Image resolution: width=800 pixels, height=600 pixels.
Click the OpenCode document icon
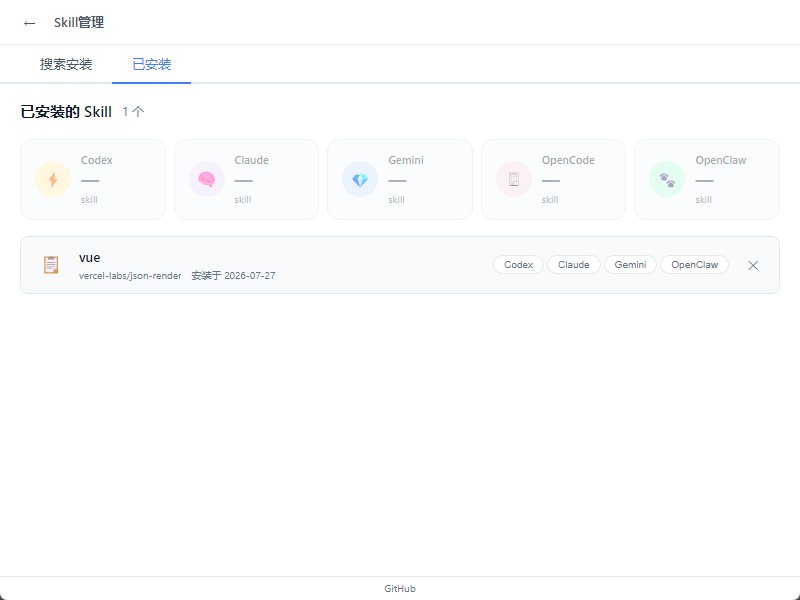coord(514,179)
